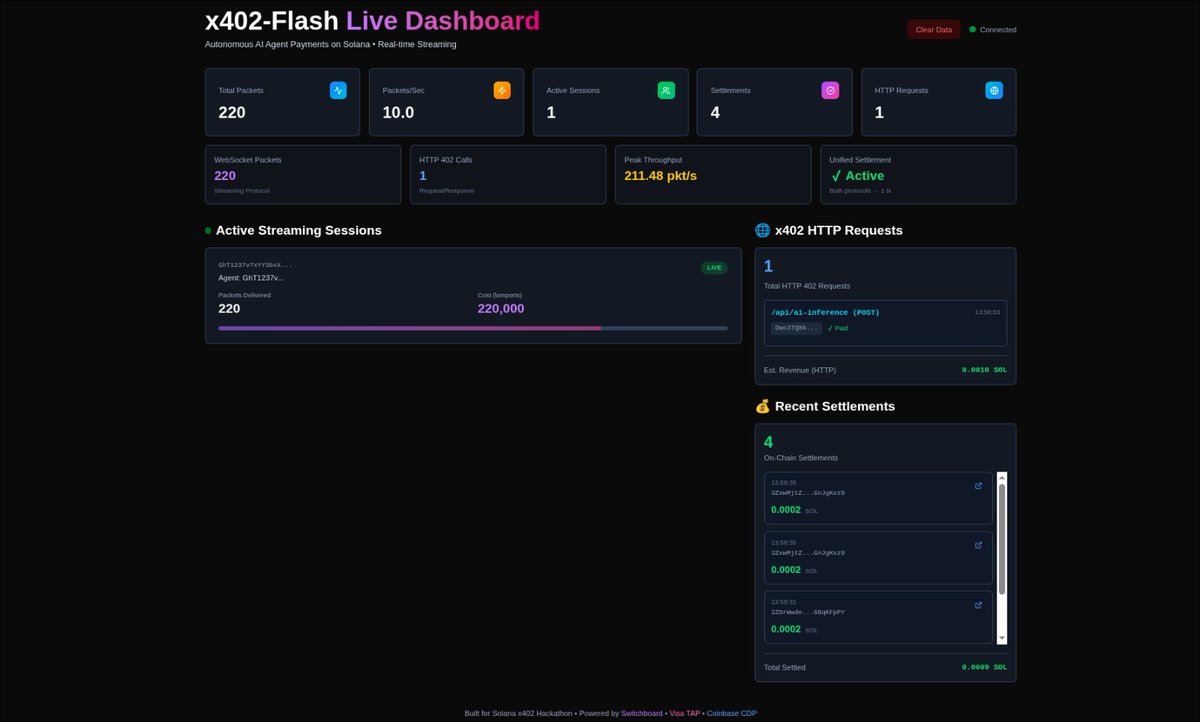Click the Packets/Sec orange lightning icon
The height and width of the screenshot is (722, 1200).
[x=502, y=90]
